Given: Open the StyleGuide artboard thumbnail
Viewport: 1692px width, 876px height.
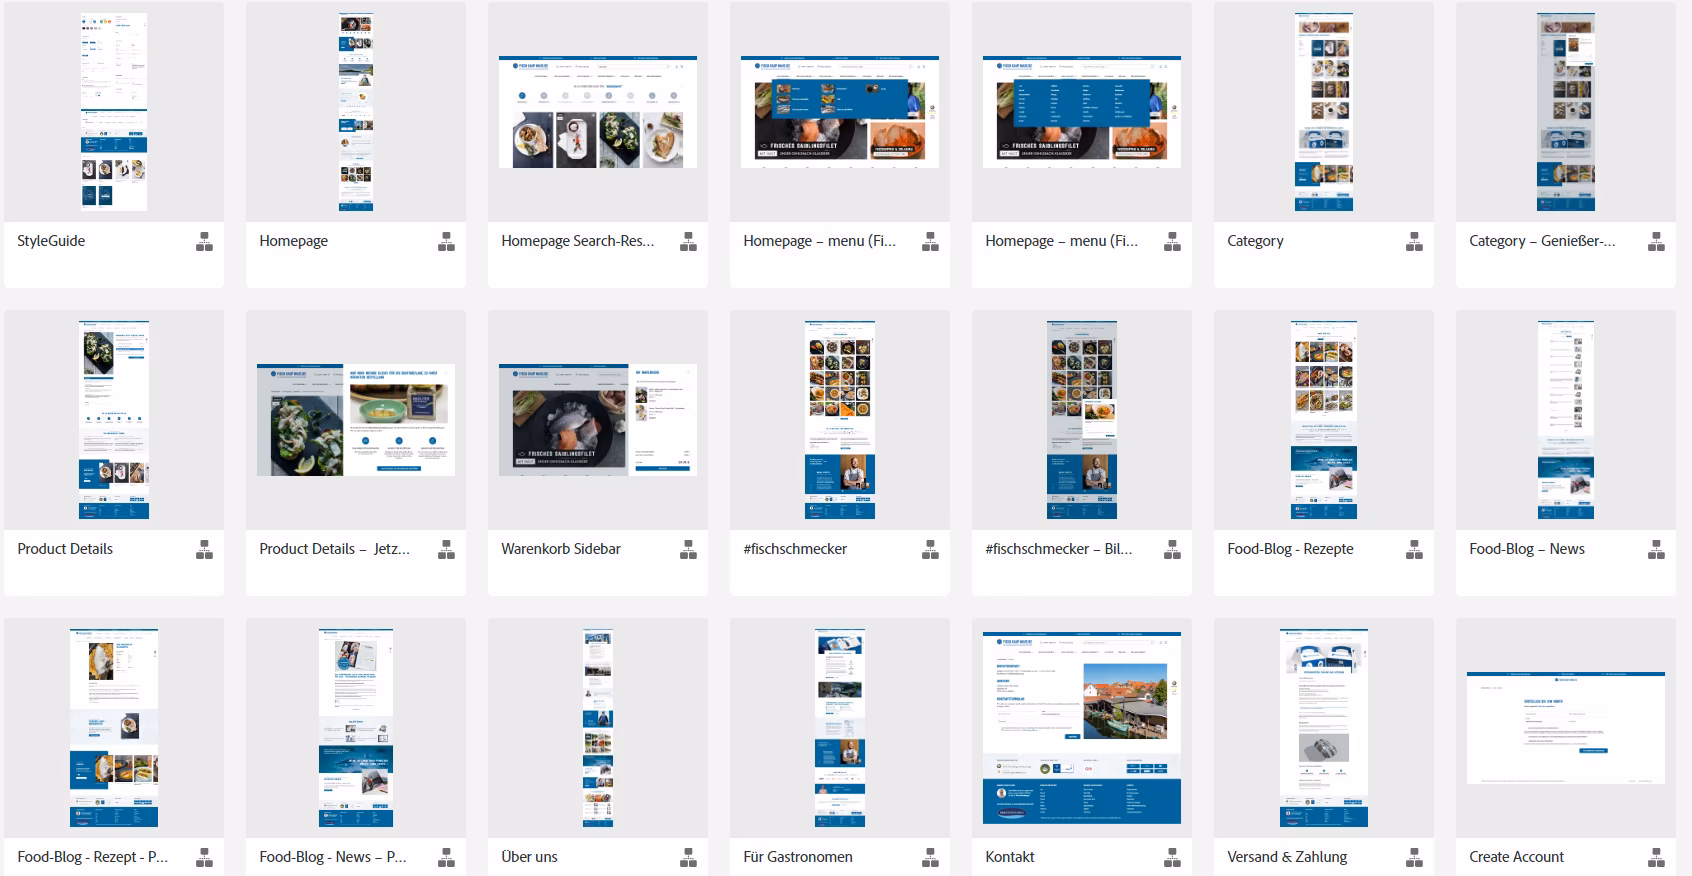Looking at the screenshot, I should coord(114,112).
